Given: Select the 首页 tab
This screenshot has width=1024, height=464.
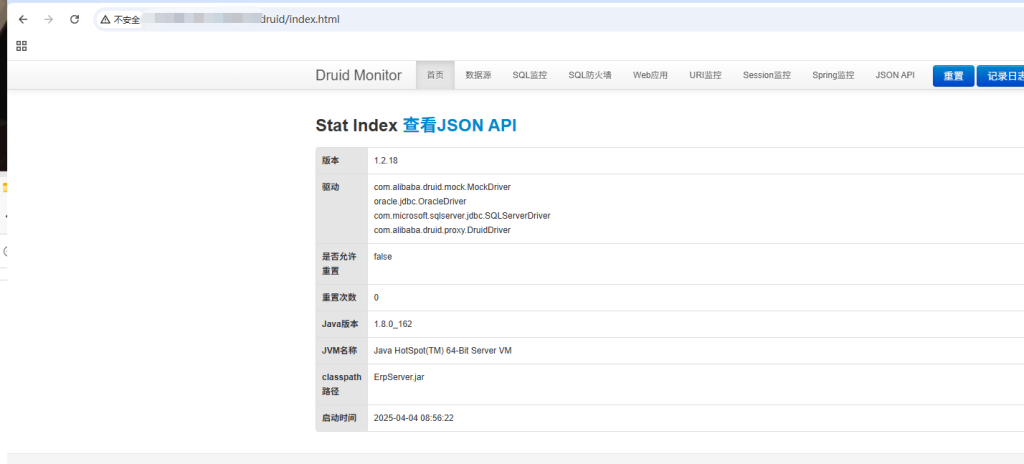Looking at the screenshot, I should tap(435, 75).
